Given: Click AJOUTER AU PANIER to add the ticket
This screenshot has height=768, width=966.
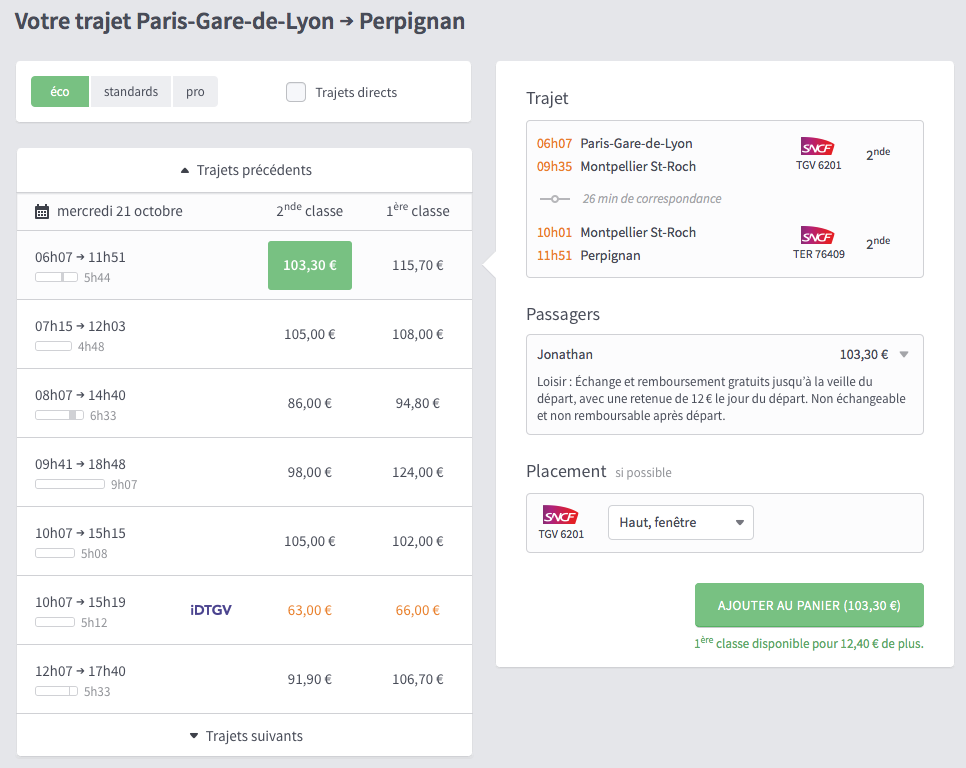Looking at the screenshot, I should click(x=809, y=605).
